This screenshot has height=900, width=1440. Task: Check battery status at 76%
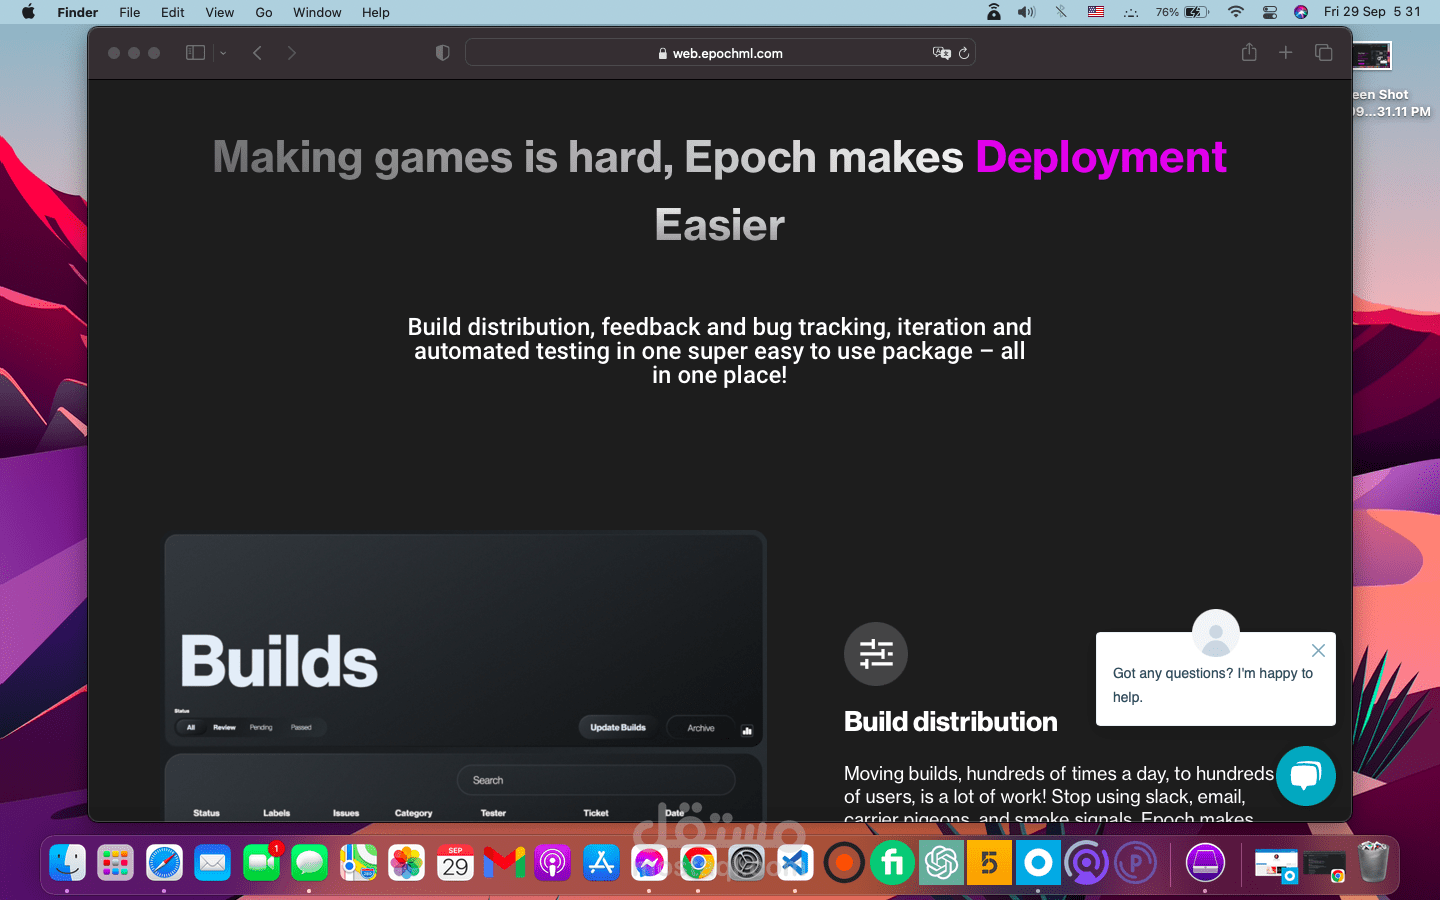coord(1182,12)
